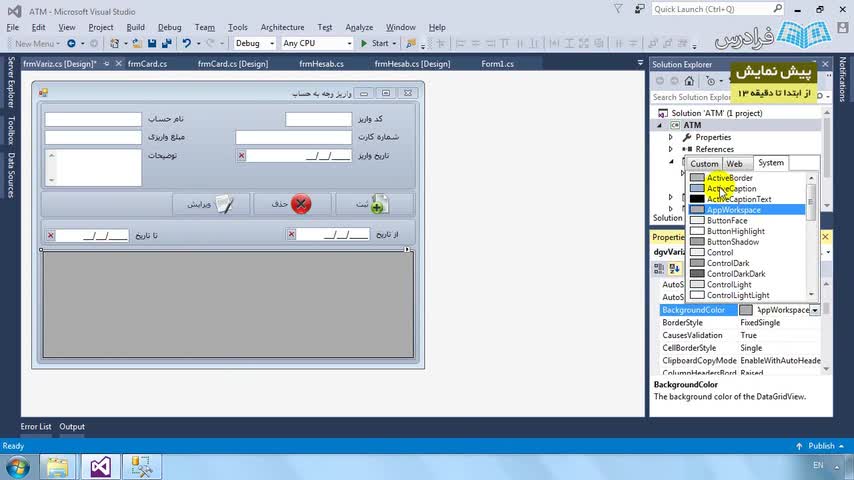Click the form icon in designer title bar
854x480 pixels.
point(44,93)
